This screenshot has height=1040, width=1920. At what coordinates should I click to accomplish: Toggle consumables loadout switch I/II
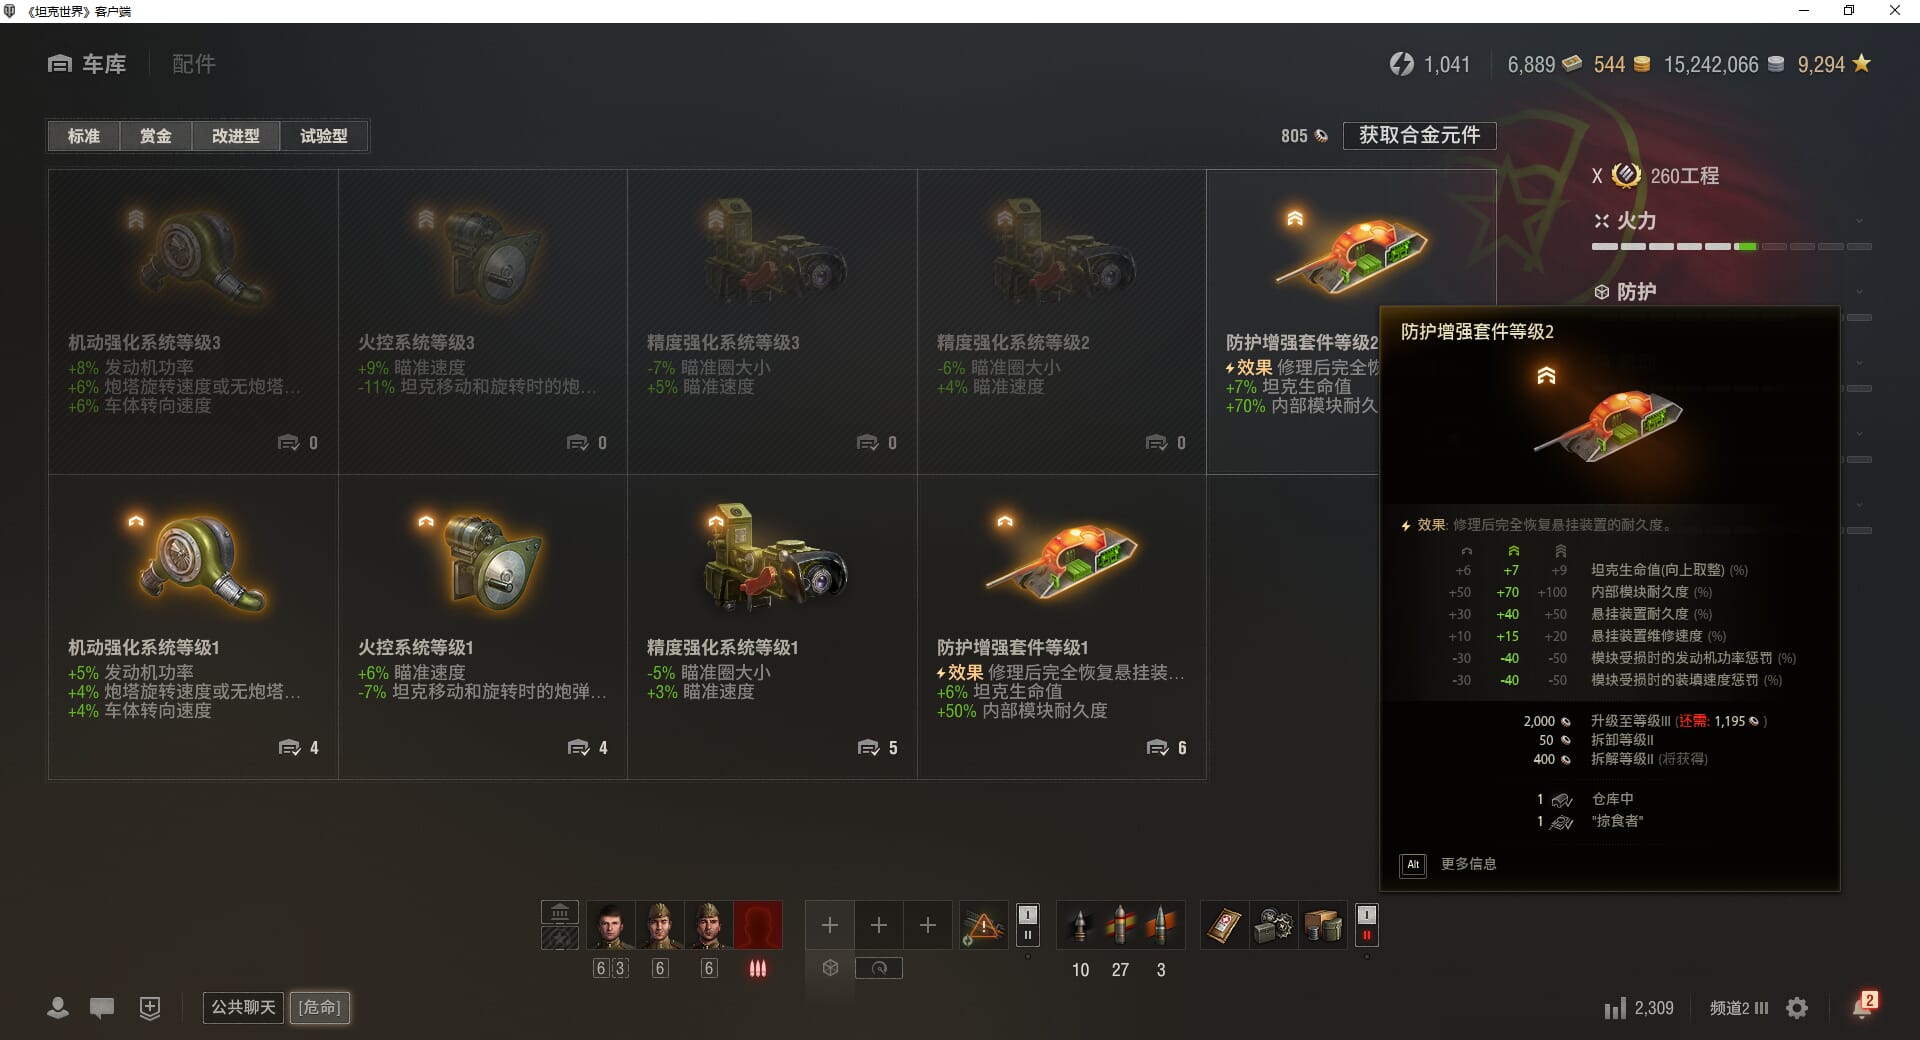point(1366,925)
